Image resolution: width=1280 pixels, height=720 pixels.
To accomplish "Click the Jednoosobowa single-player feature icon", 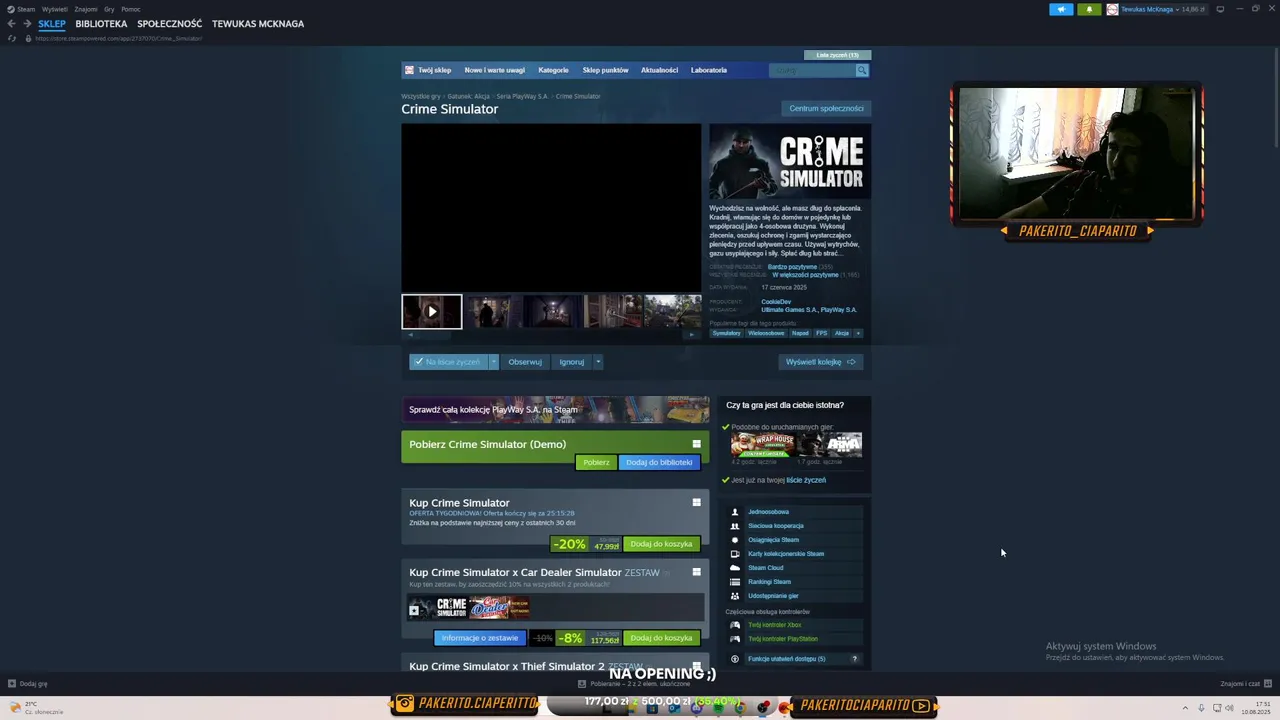I will [735, 512].
